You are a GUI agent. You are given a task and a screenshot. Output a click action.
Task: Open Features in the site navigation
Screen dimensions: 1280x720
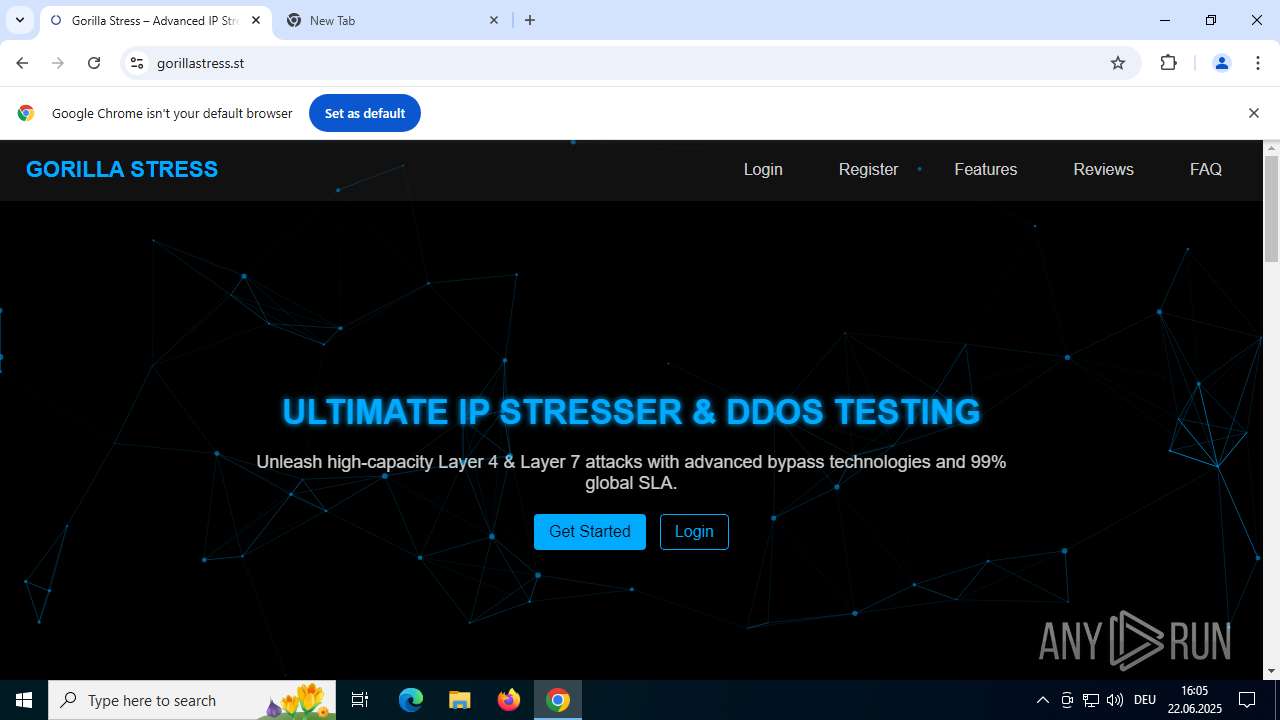(x=986, y=169)
